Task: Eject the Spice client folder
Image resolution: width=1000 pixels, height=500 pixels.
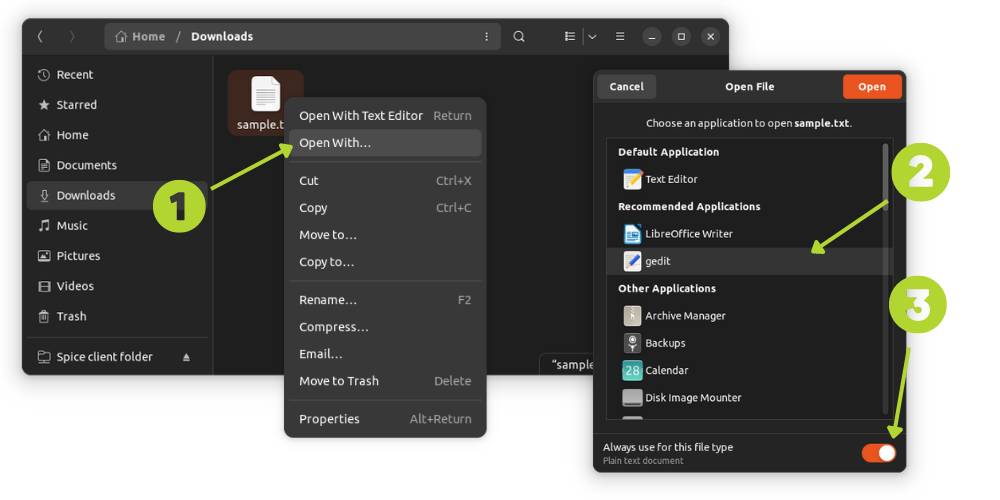Action: [x=186, y=357]
